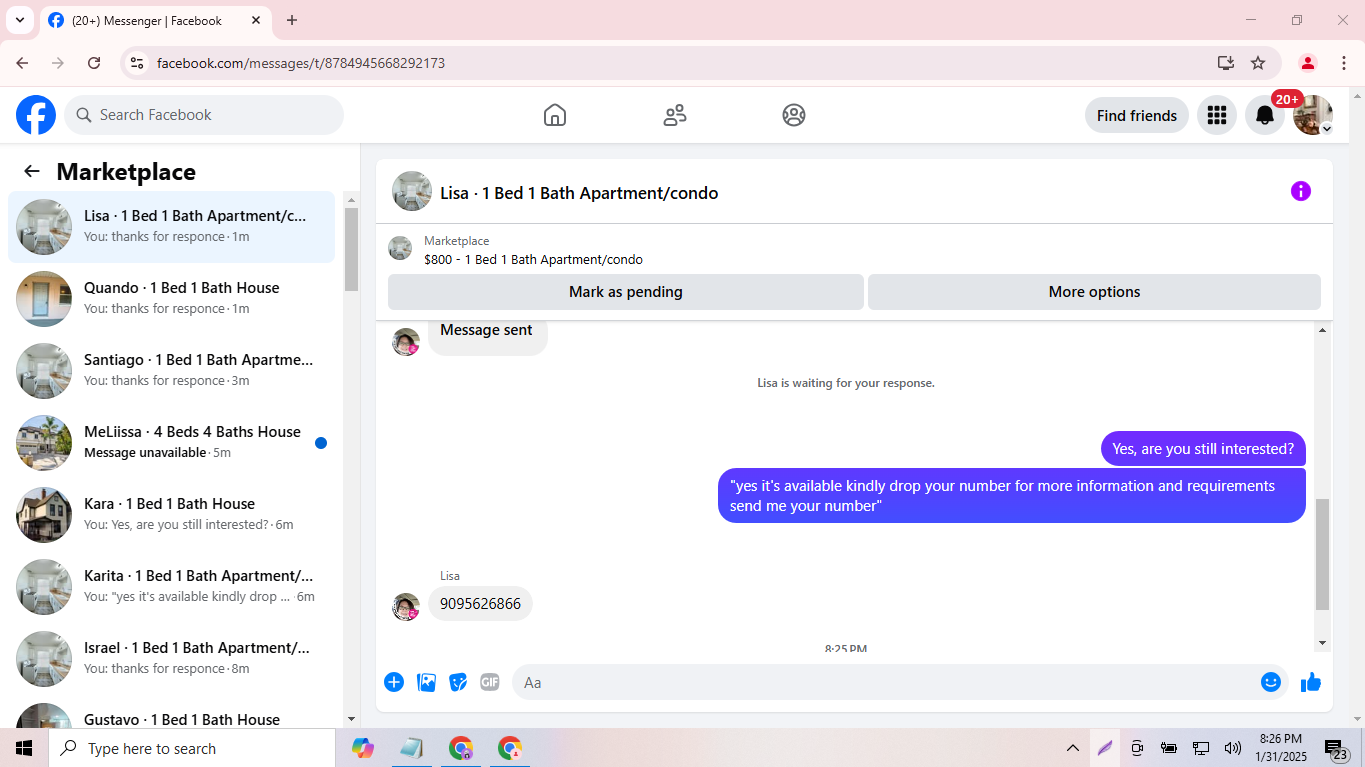The image size is (1365, 767).
Task: Click the install app icon in address bar
Action: 1226,63
